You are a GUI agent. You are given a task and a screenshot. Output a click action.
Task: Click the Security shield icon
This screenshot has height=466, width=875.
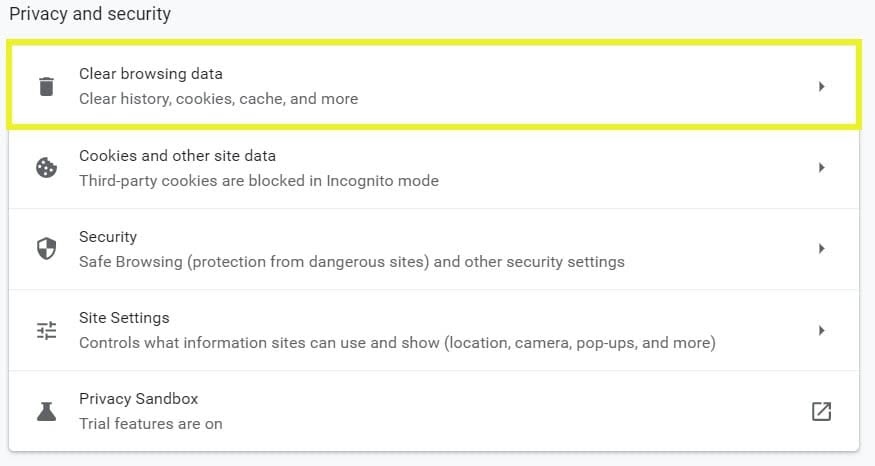click(46, 249)
